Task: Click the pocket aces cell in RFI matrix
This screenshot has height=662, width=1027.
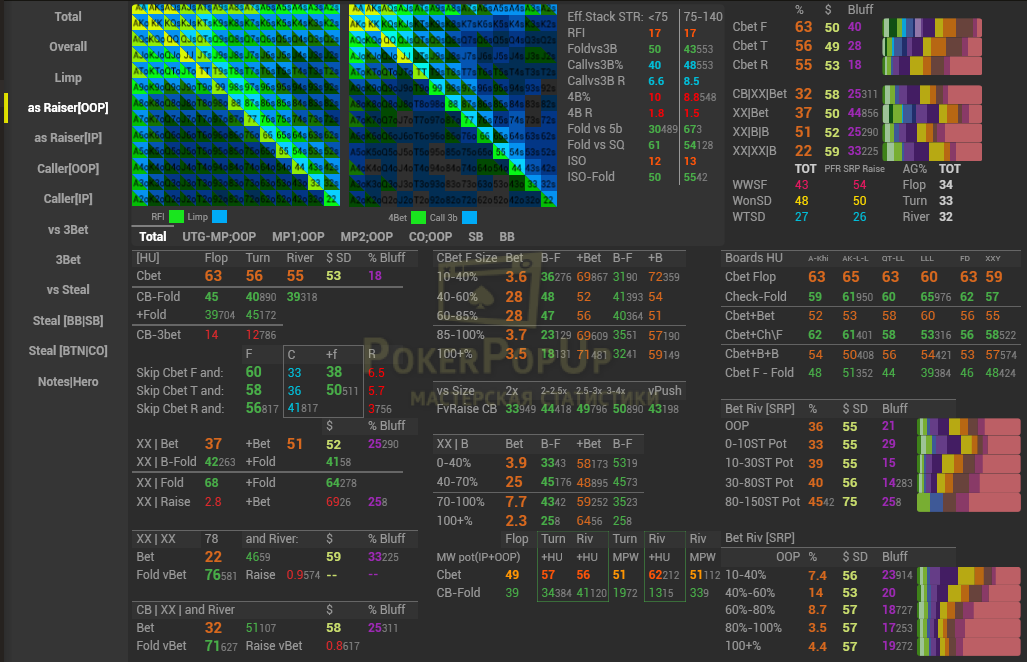Action: pyautogui.click(x=140, y=10)
